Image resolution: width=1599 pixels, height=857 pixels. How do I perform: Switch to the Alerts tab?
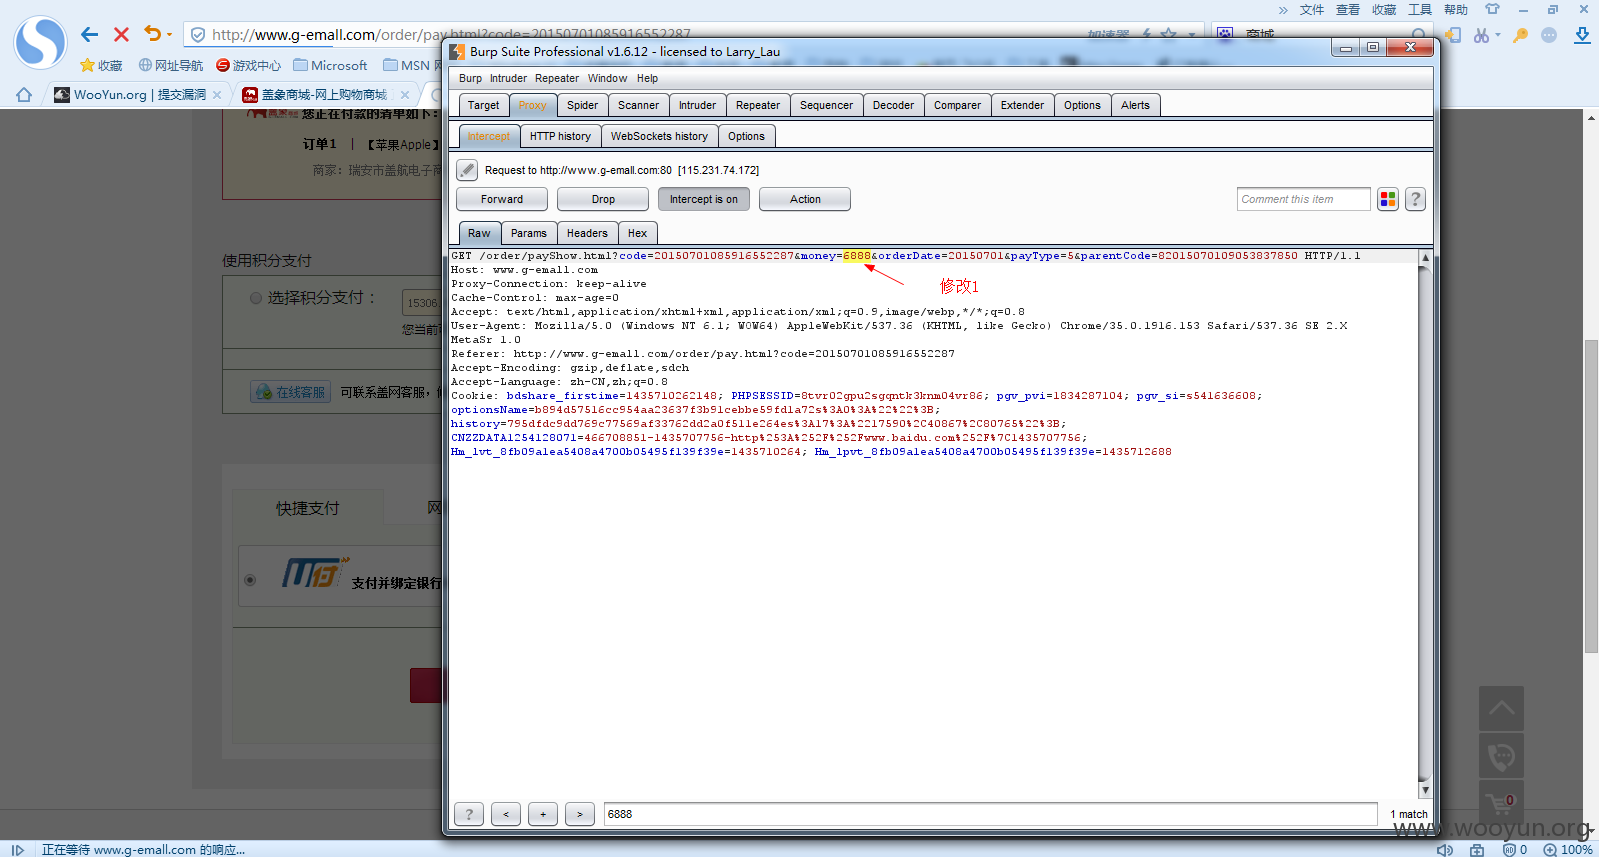[x=1135, y=105]
